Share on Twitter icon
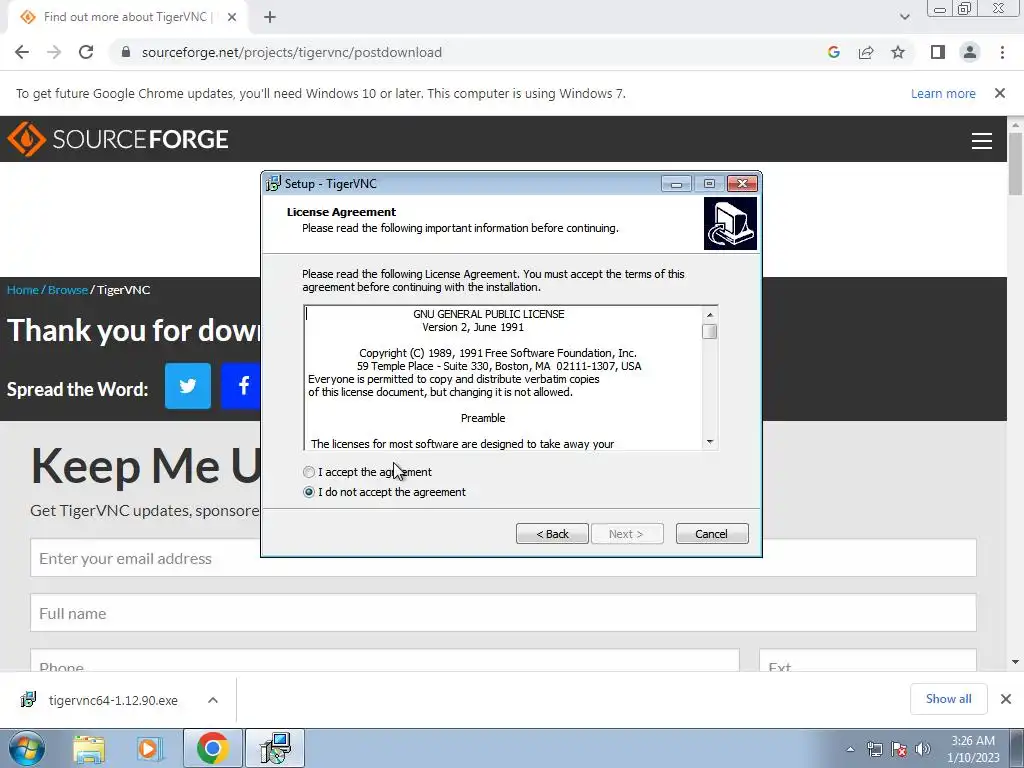This screenshot has height=768, width=1024. pos(188,386)
